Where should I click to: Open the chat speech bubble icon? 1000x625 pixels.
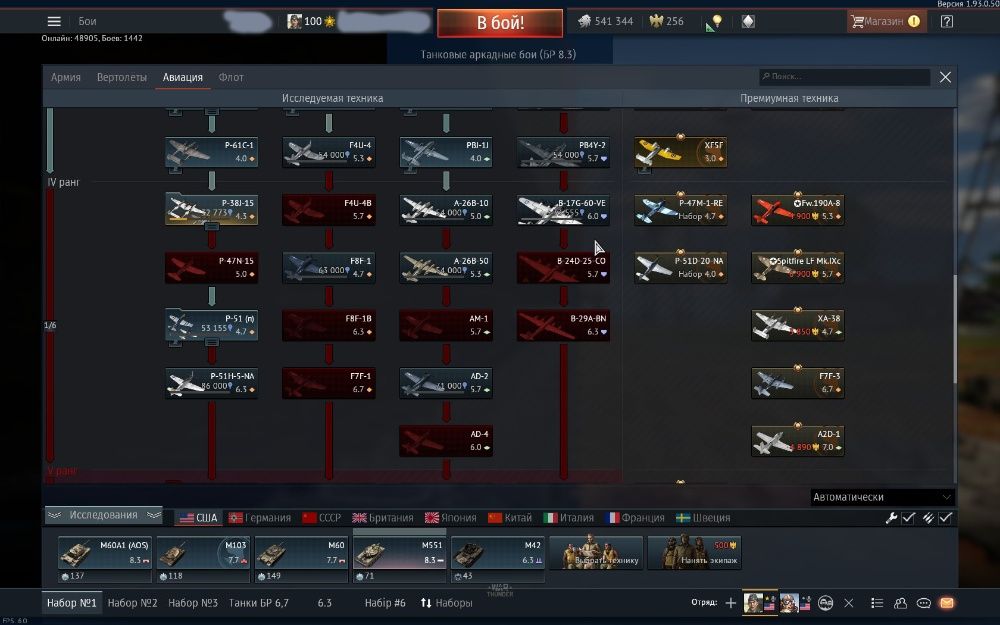[x=923, y=603]
